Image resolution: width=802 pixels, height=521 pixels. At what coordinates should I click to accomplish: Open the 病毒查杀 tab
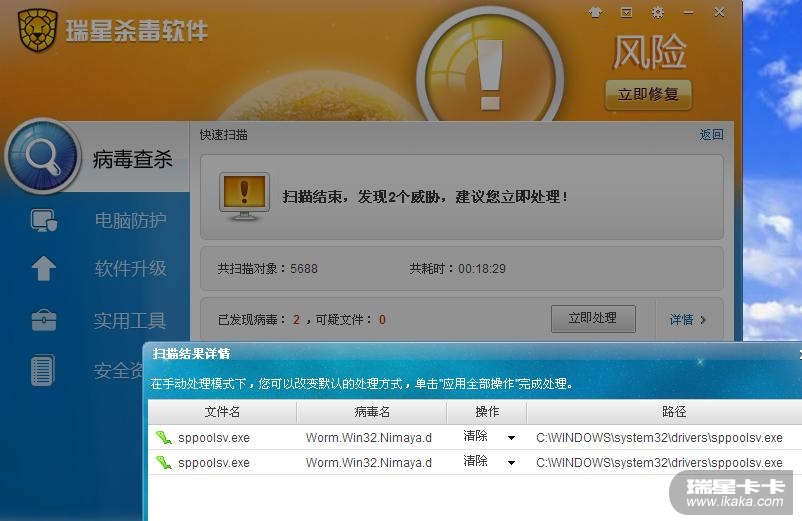132,159
